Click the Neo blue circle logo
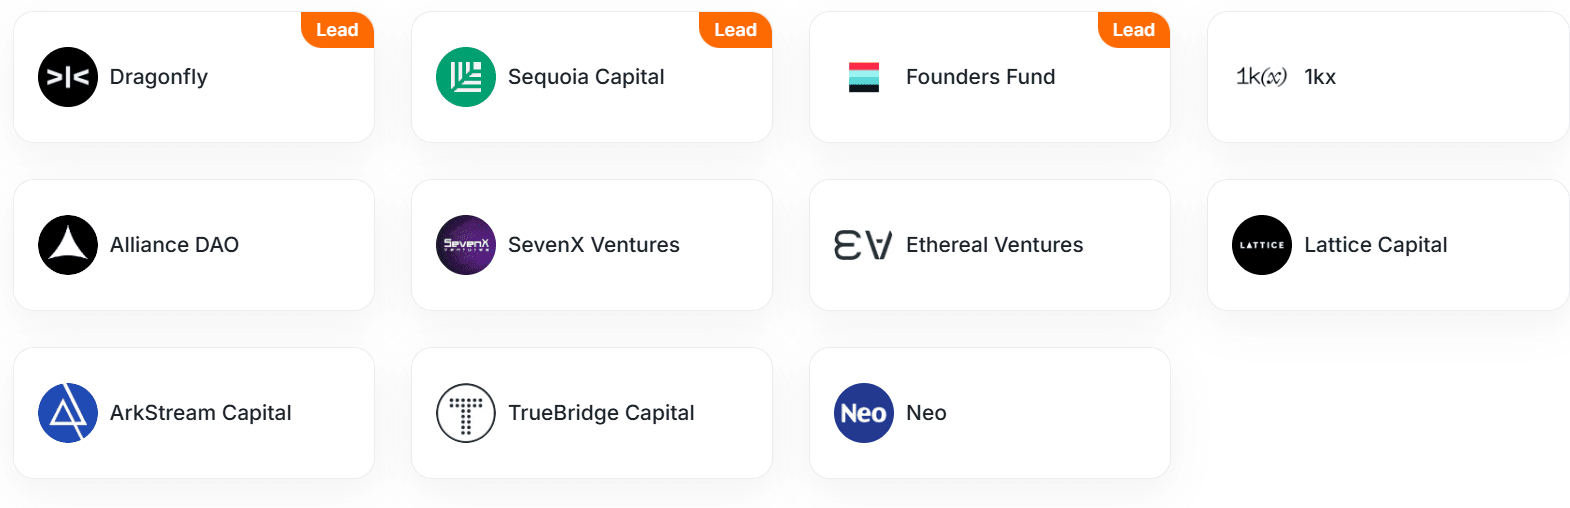 pos(864,413)
